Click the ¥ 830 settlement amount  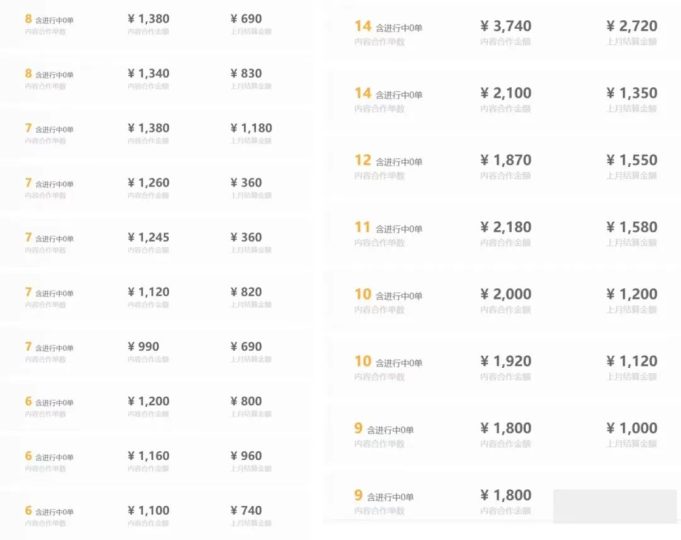pyautogui.click(x=246, y=73)
